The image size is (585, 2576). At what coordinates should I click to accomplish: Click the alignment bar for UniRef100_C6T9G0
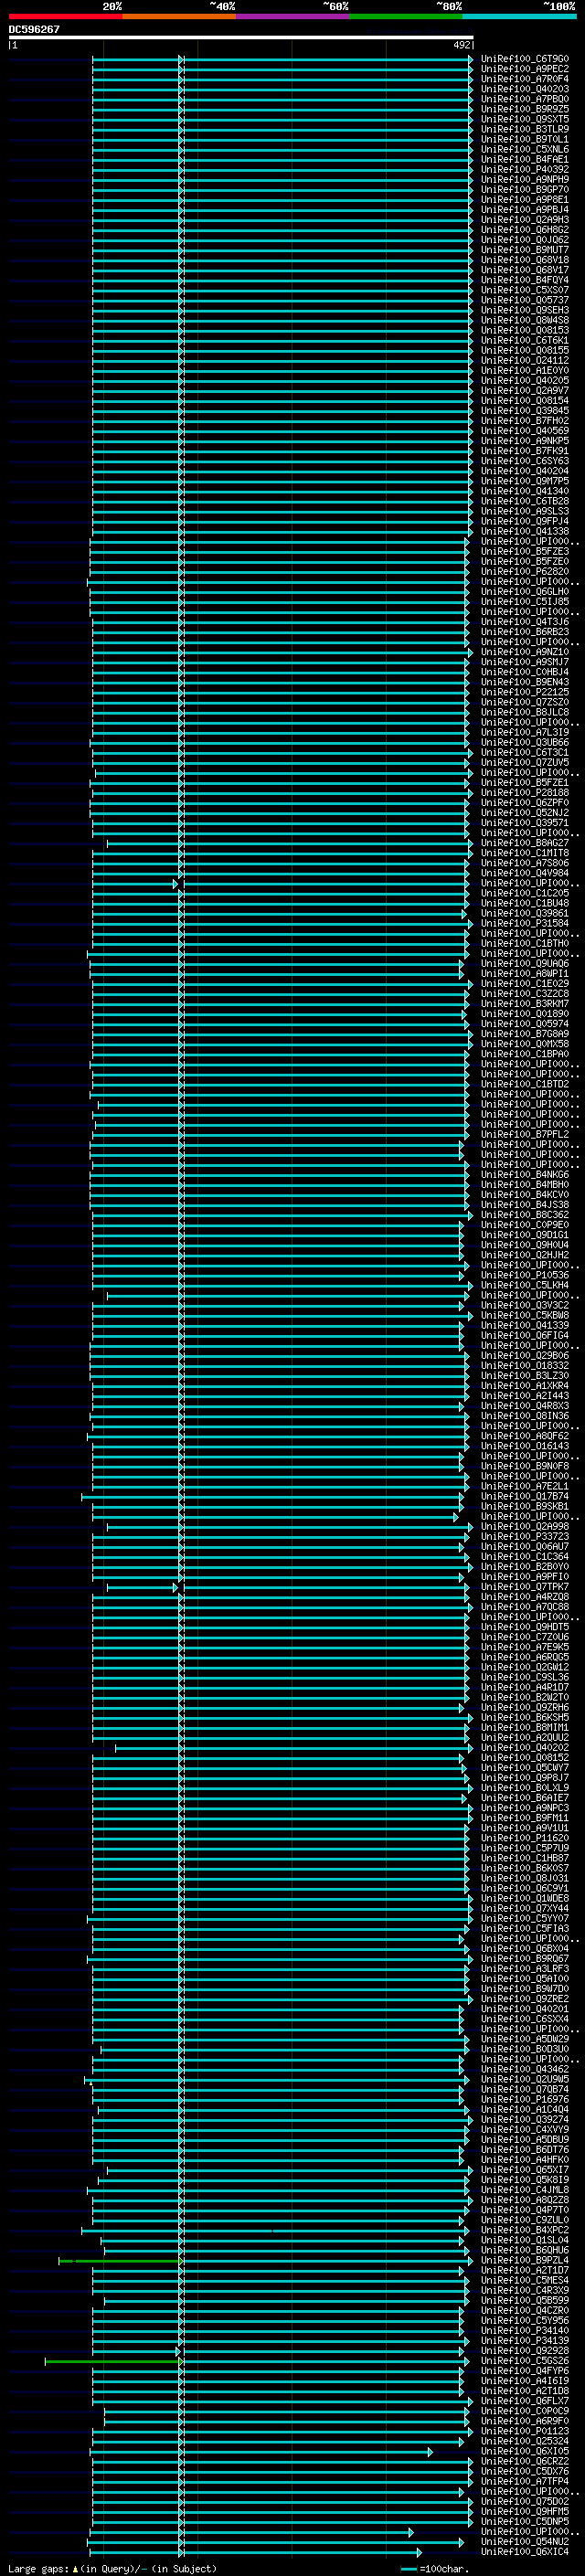point(283,59)
